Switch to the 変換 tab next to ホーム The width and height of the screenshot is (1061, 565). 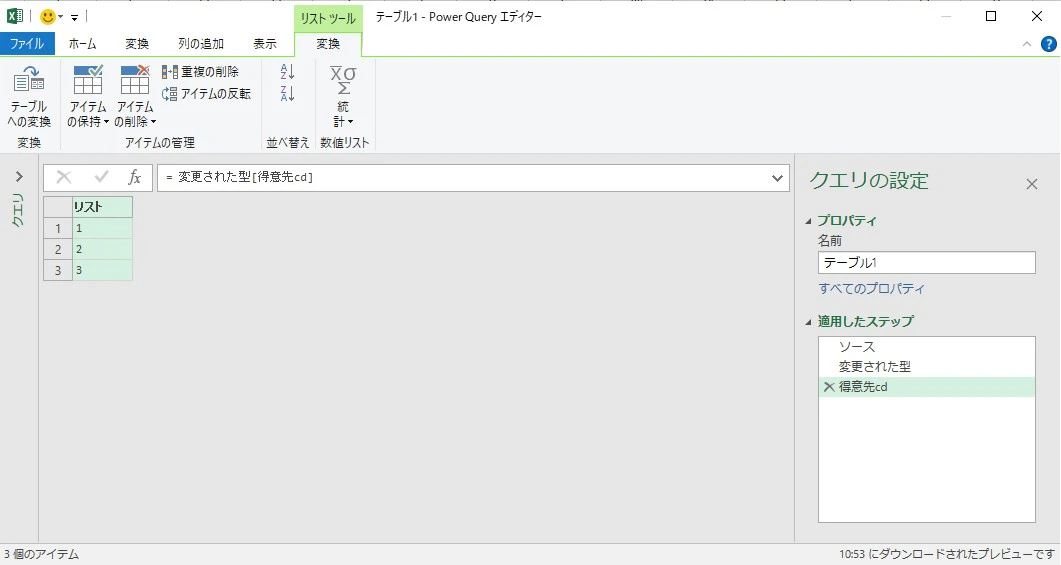tap(137, 44)
